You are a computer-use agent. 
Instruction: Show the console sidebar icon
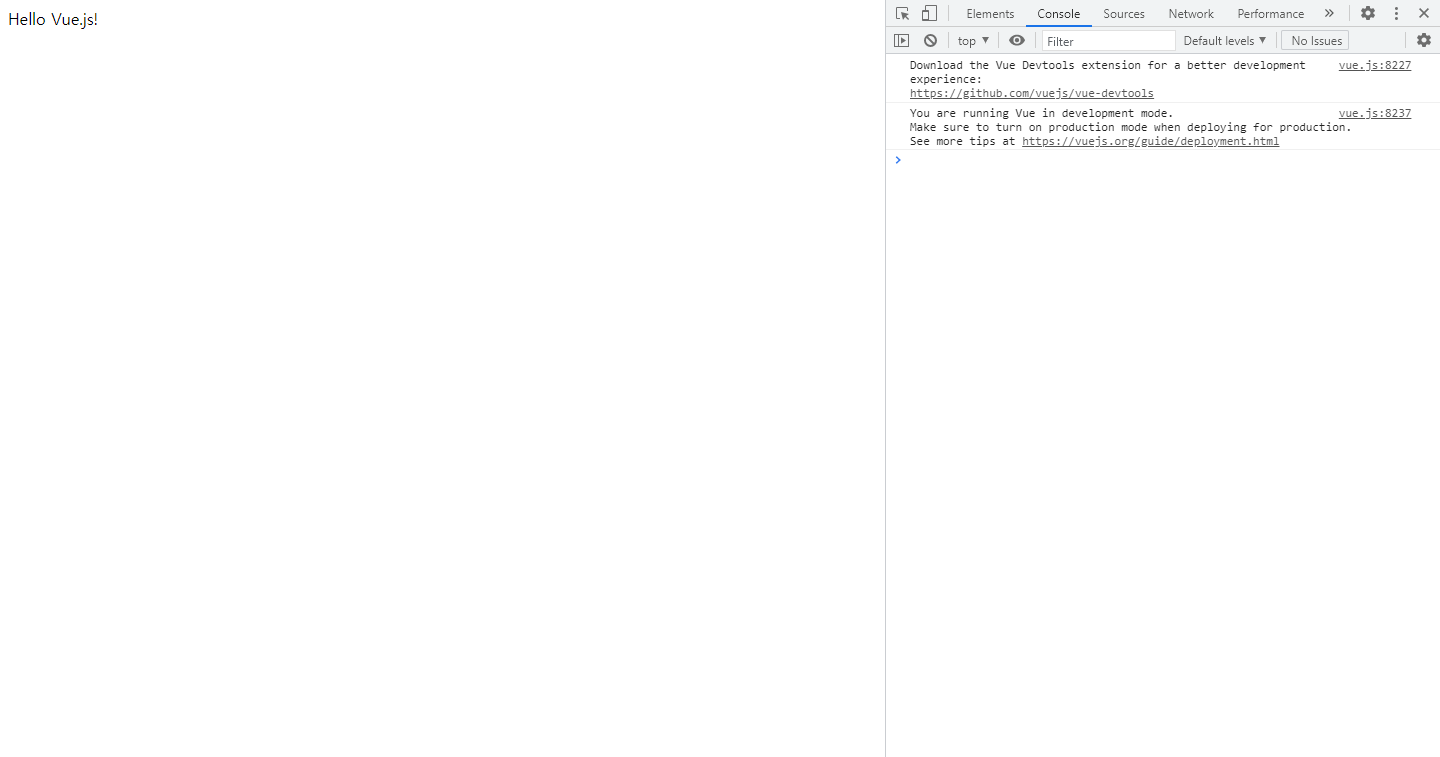click(901, 40)
